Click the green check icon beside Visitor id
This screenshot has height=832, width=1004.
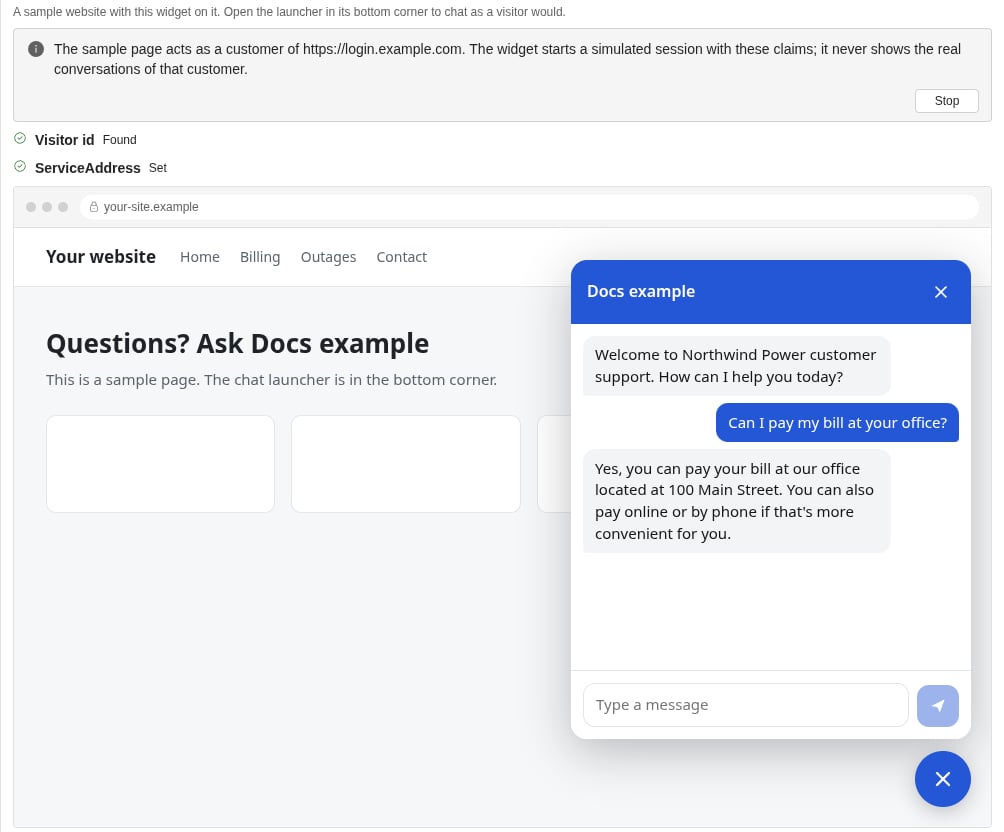coord(20,138)
